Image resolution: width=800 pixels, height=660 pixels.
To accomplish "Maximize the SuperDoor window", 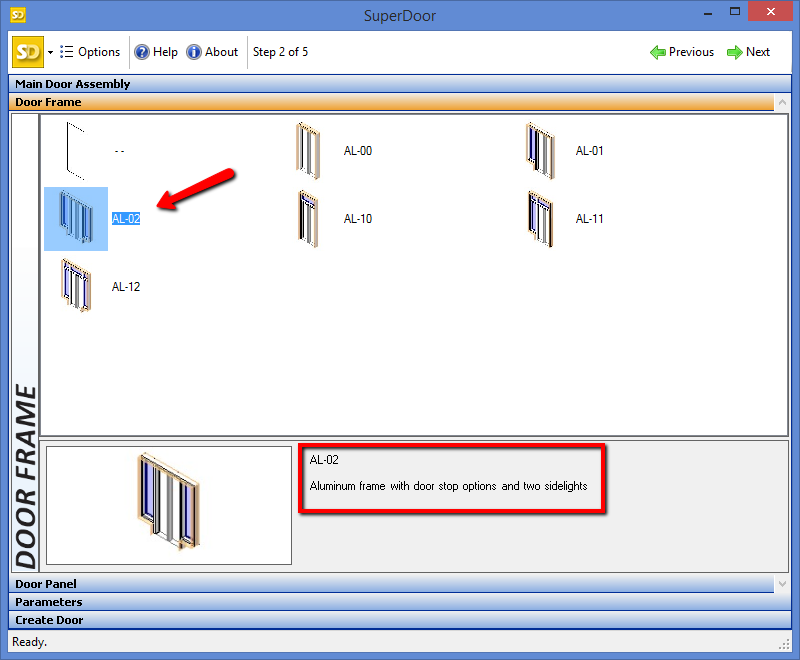I will click(735, 11).
